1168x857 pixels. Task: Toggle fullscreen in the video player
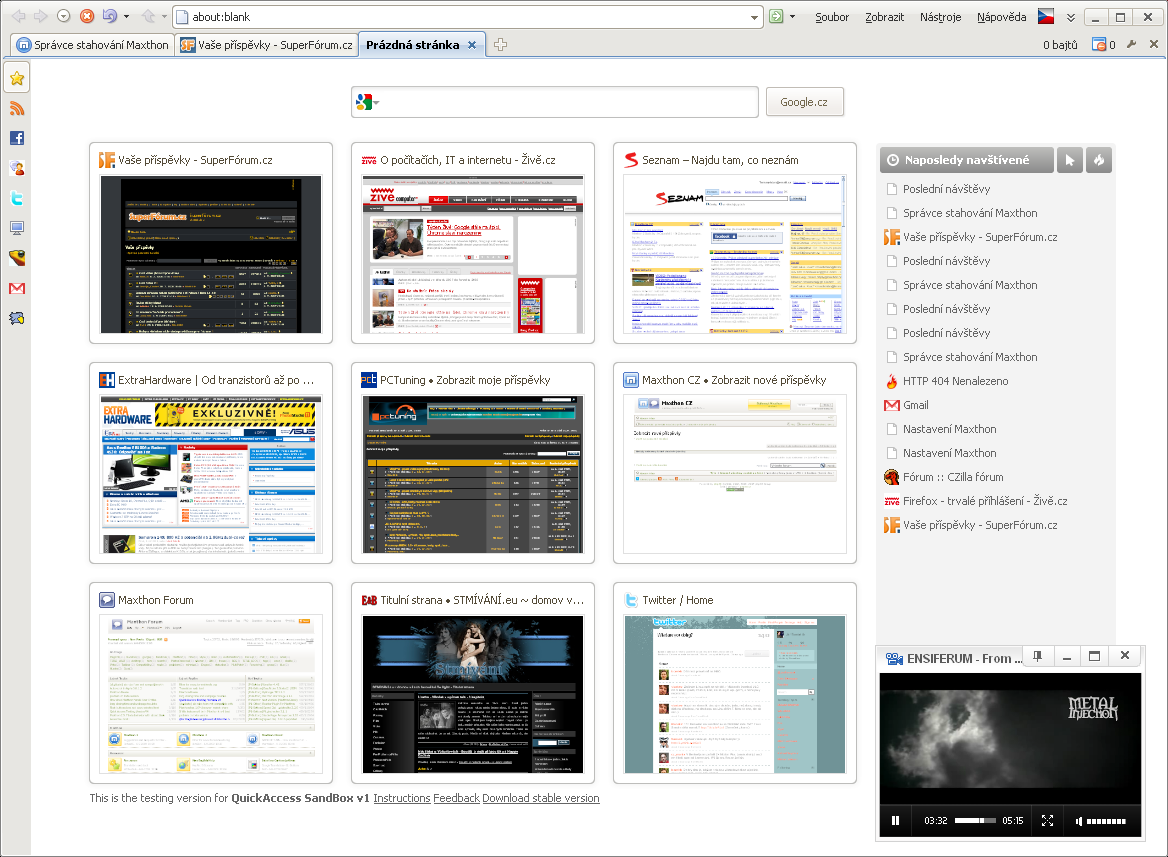coord(1048,821)
